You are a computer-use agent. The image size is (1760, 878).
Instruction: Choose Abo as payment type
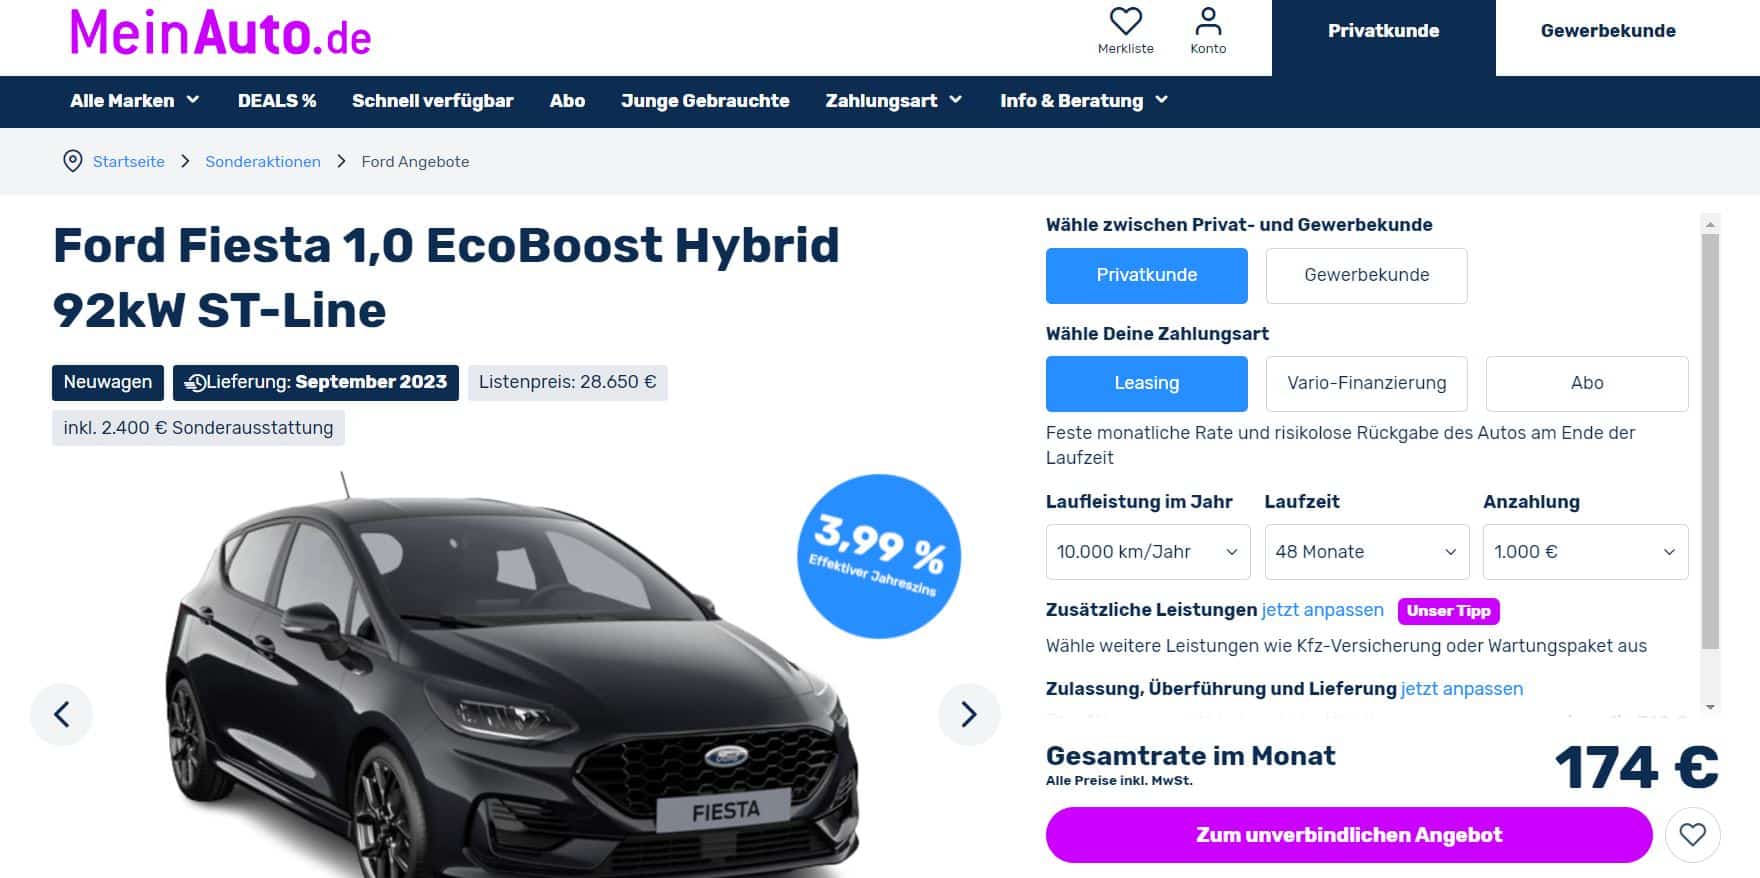1587,383
